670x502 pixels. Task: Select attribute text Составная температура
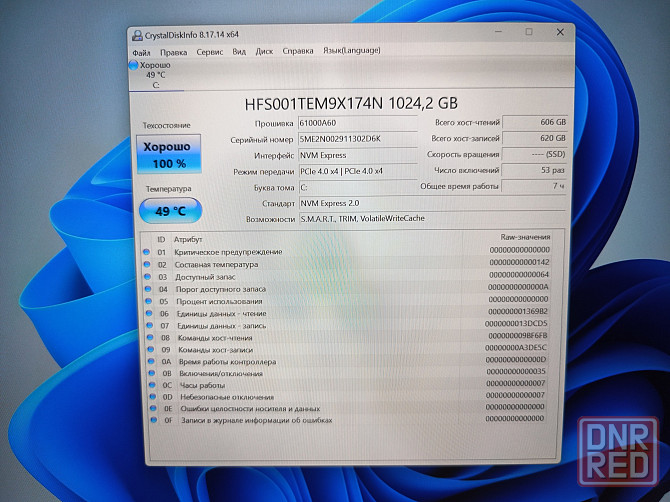tap(216, 264)
